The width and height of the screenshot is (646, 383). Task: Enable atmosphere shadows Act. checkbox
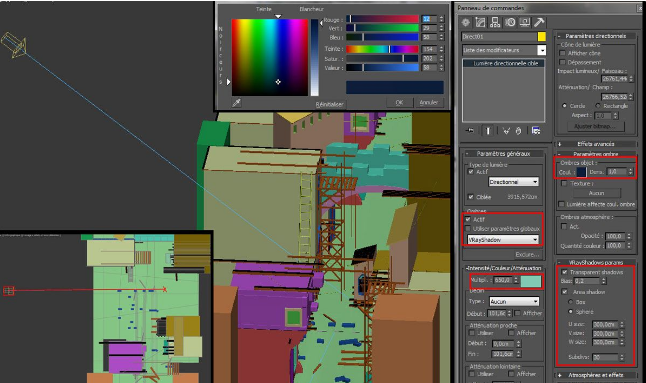click(x=564, y=227)
